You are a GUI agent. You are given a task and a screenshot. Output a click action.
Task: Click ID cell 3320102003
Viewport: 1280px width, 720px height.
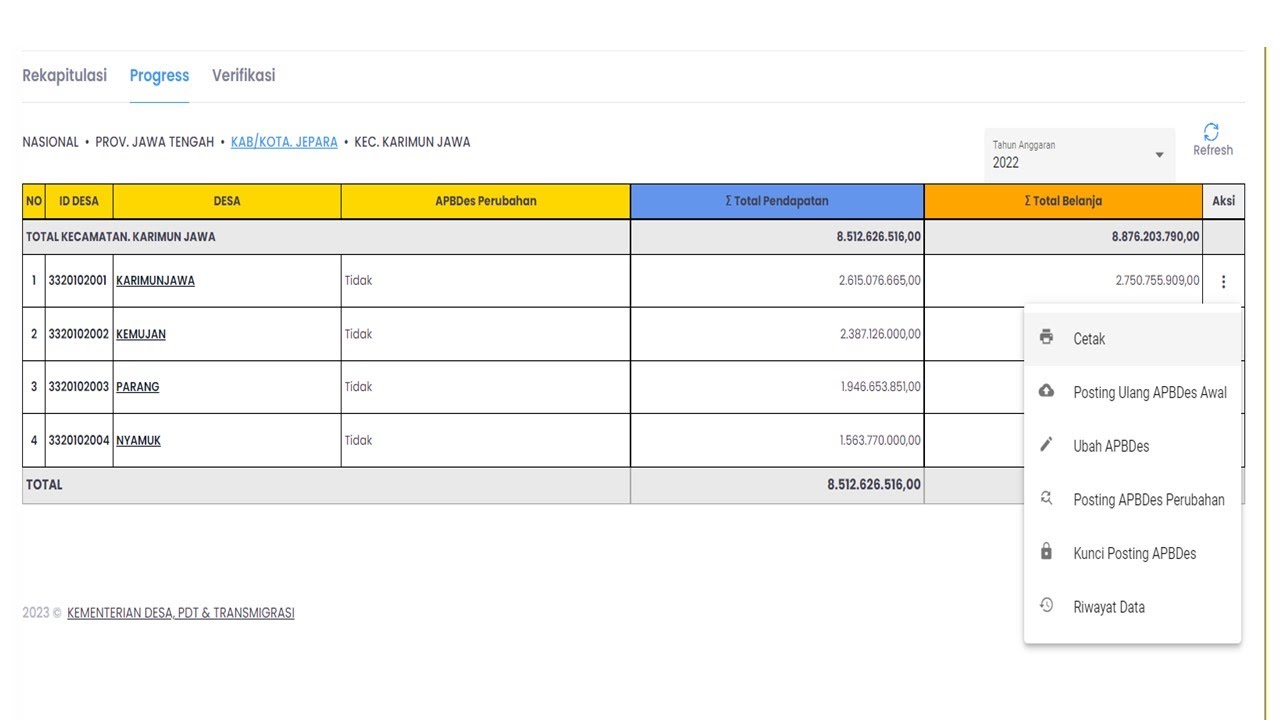[x=78, y=387]
